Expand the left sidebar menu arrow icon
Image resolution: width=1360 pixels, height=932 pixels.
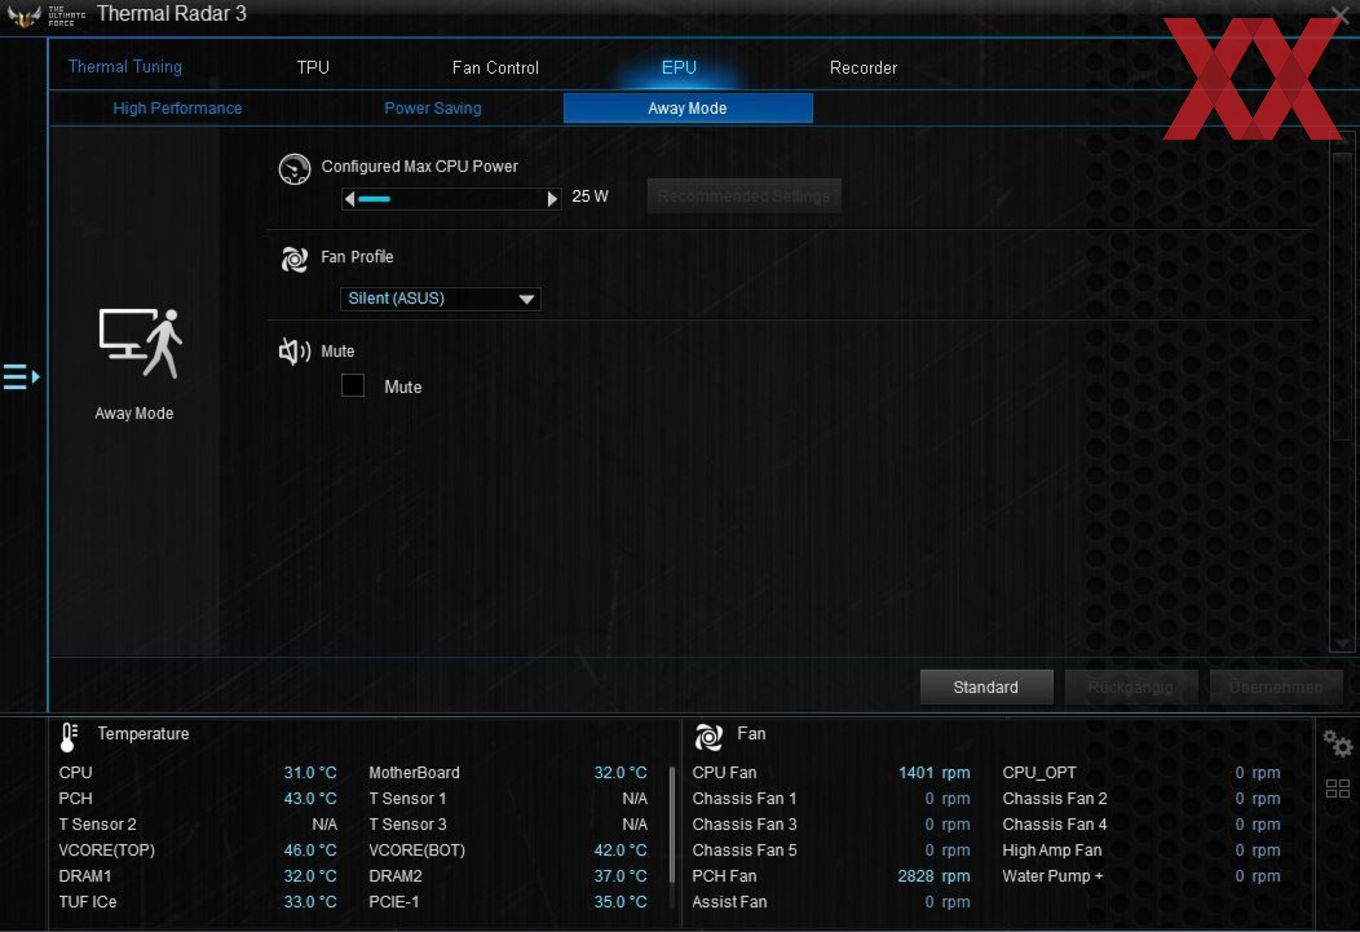pos(21,377)
